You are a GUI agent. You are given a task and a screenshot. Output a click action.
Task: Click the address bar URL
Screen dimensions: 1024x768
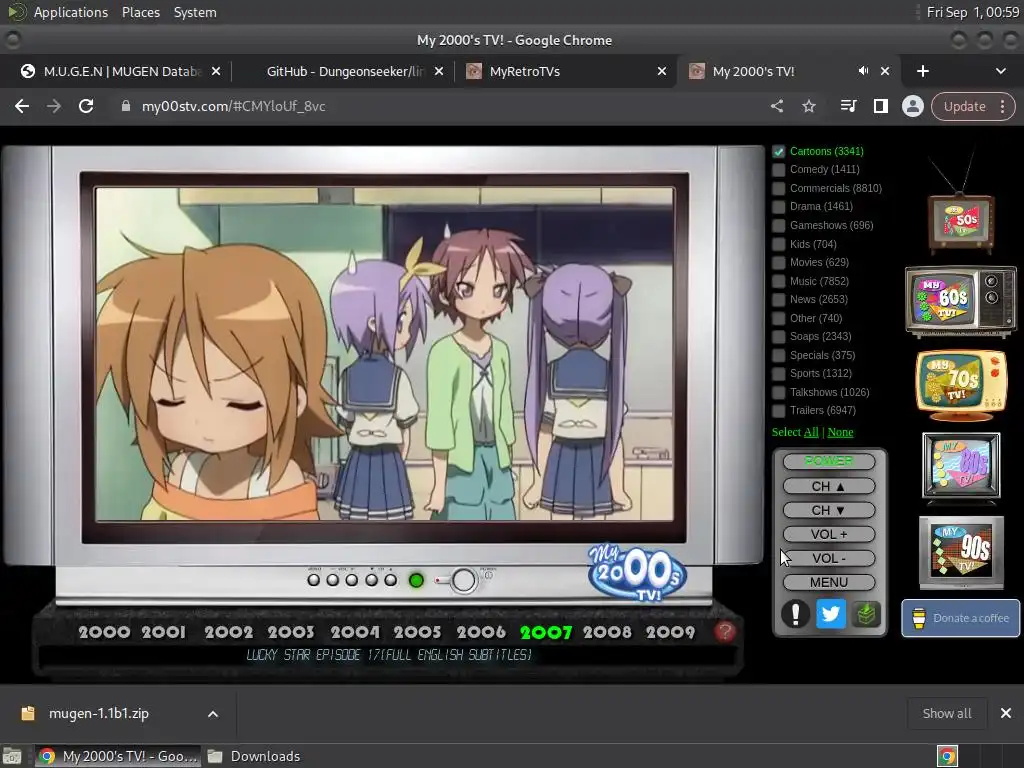click(233, 106)
